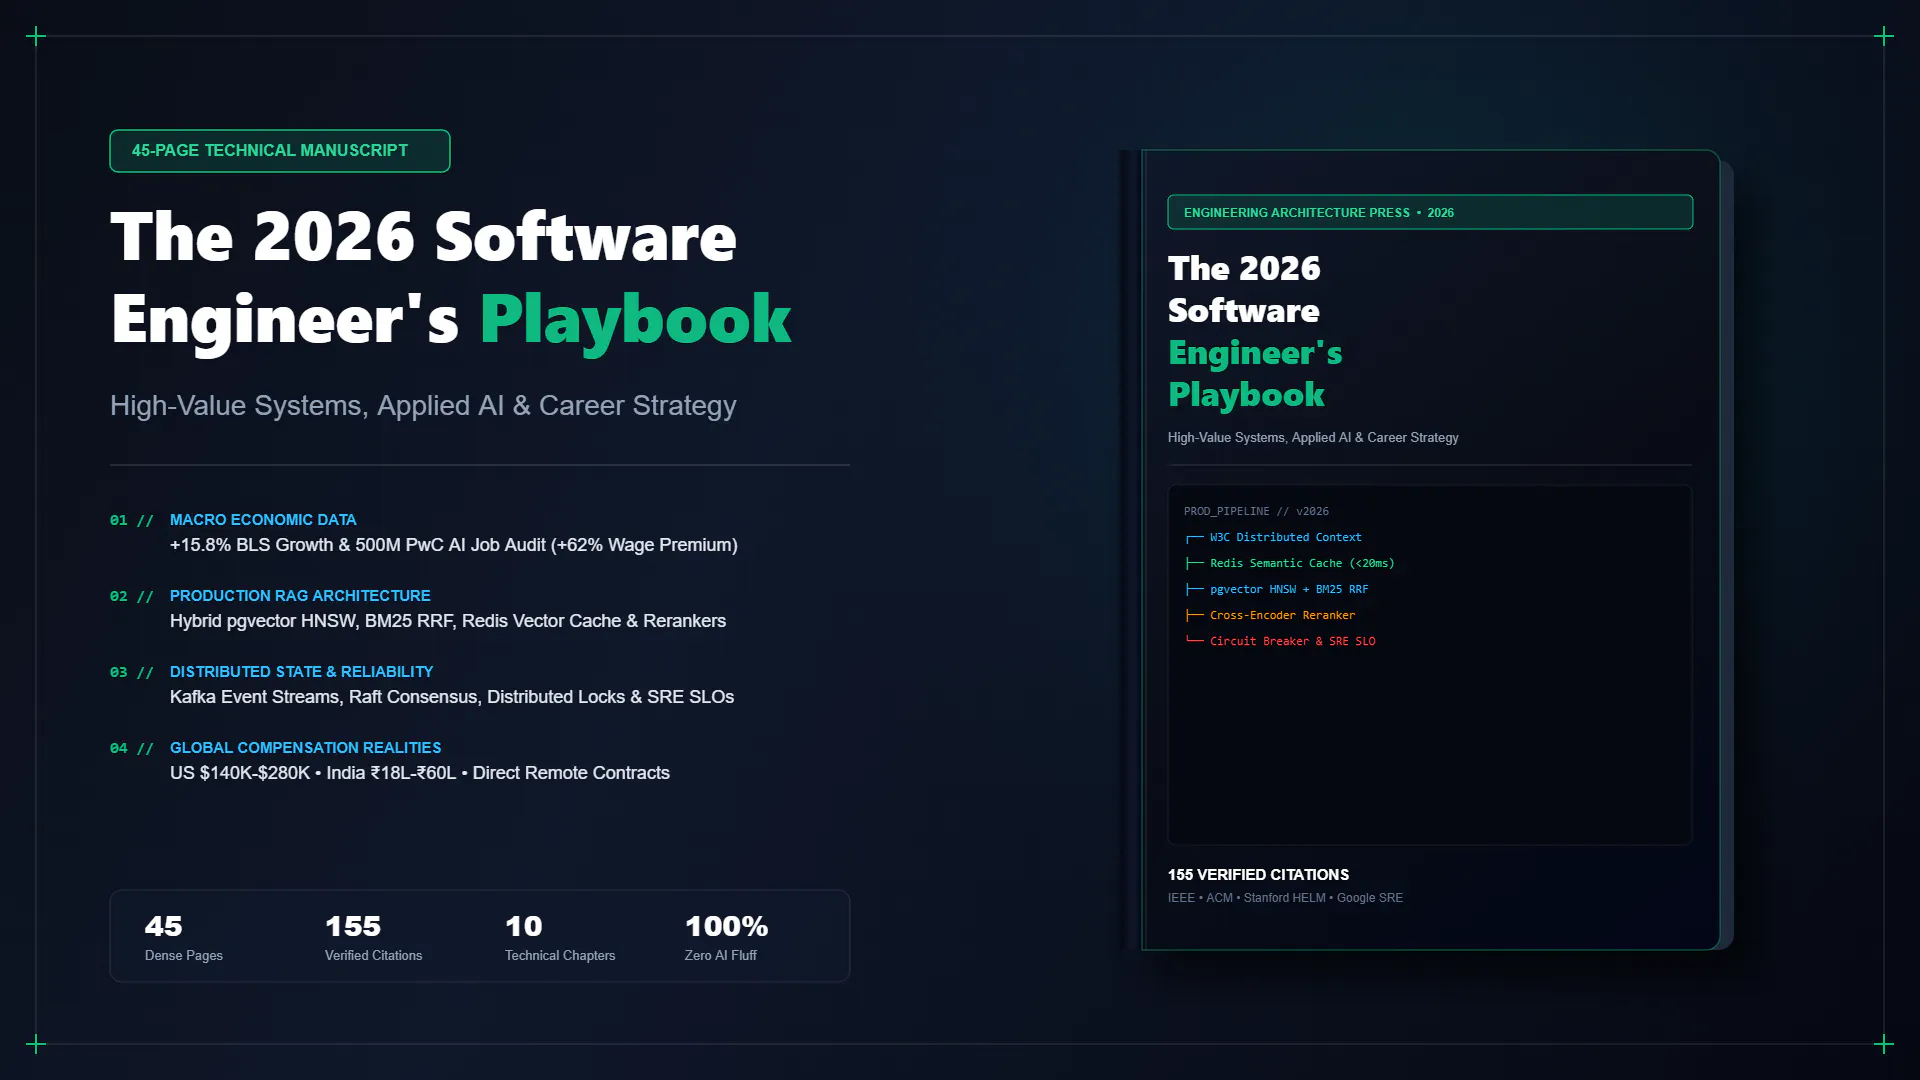This screenshot has width=1920, height=1080.
Task: Click the '10' Technical Chapters stat
Action: coord(524,926)
